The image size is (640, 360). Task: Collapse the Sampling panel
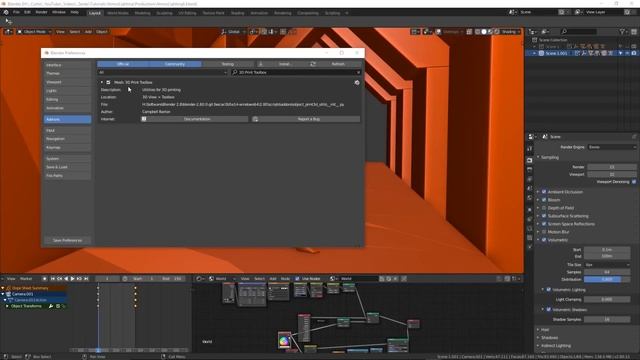coord(538,157)
